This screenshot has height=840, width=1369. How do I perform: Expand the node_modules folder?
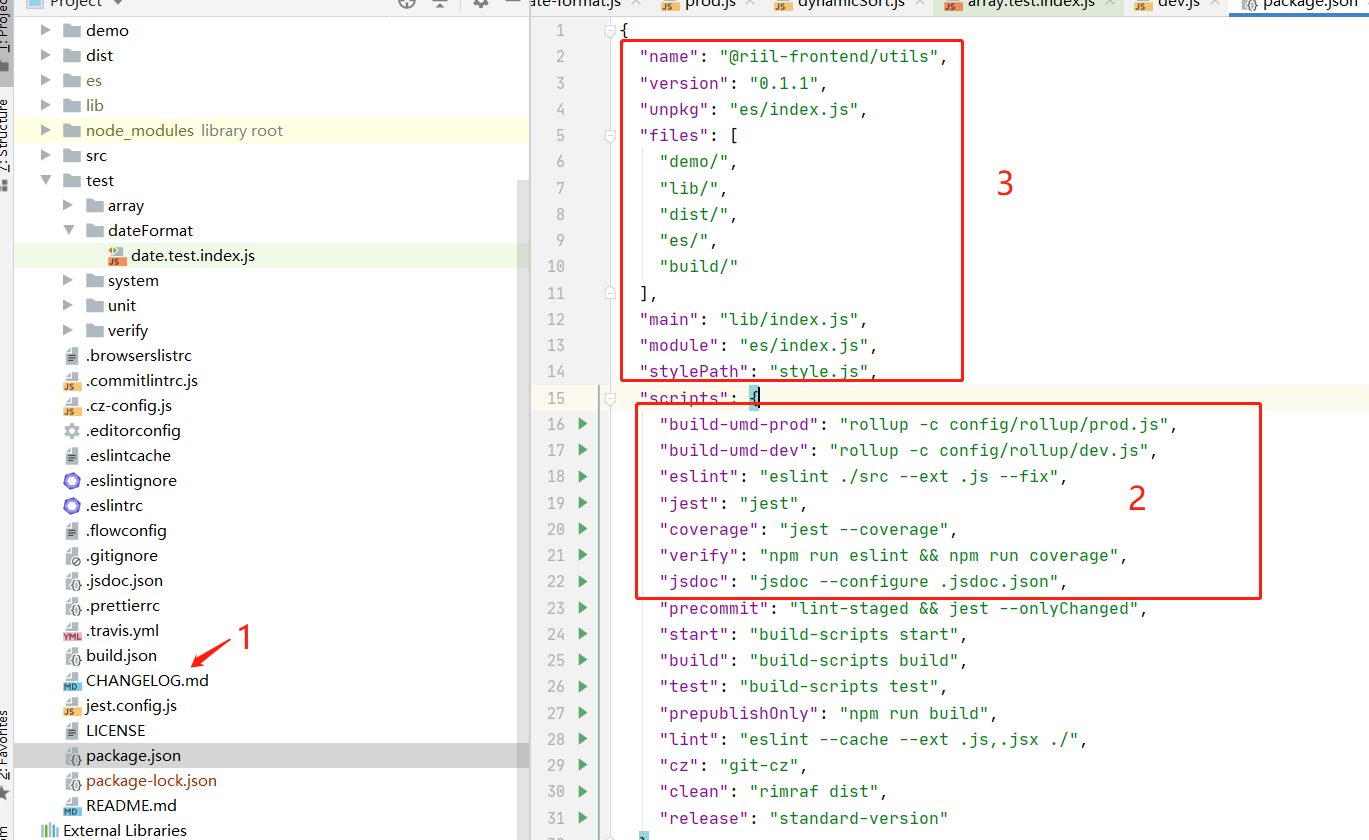tap(46, 130)
